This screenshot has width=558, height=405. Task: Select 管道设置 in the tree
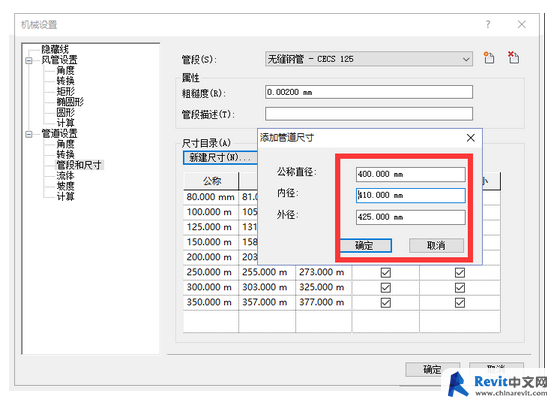[59, 134]
